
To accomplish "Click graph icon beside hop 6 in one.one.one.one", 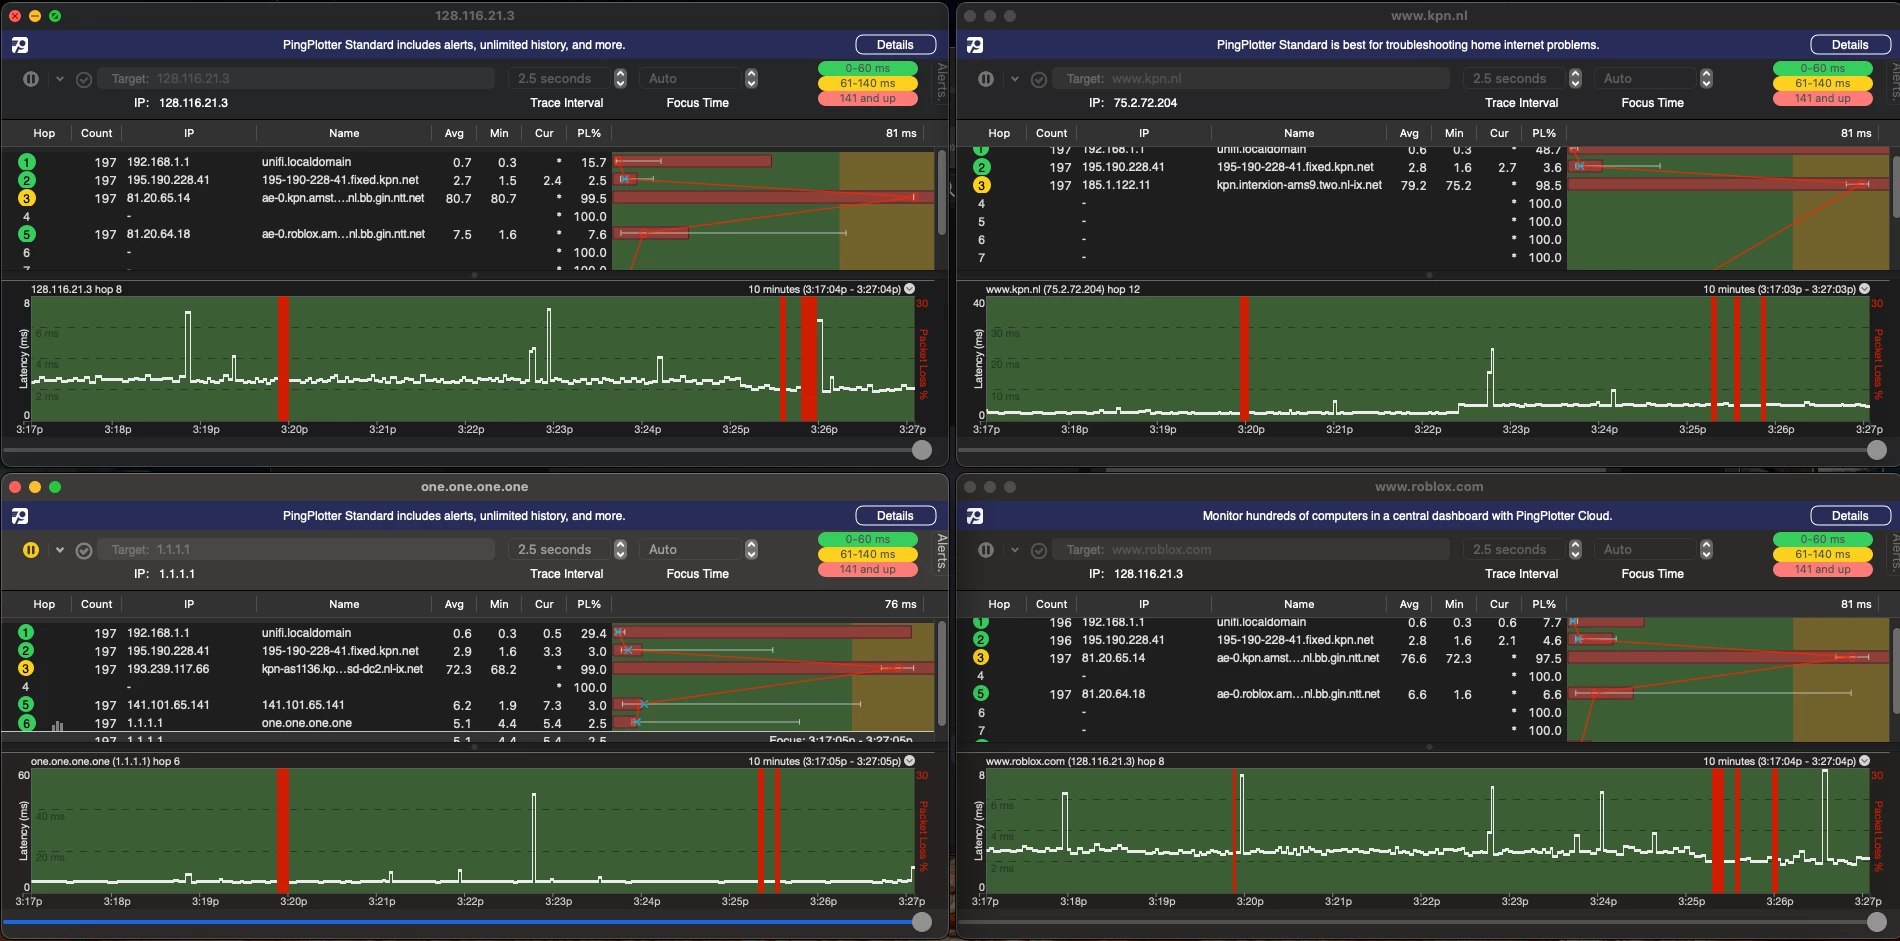I will (57, 725).
